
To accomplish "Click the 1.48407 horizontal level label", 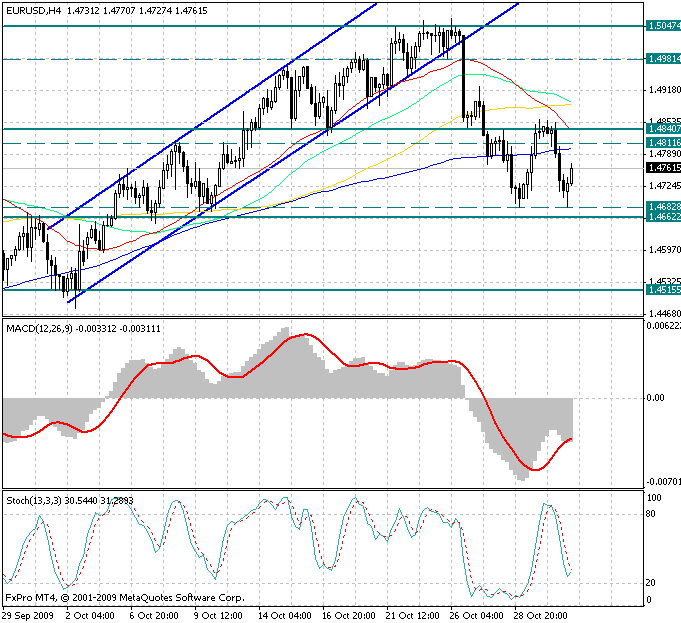I will click(663, 129).
